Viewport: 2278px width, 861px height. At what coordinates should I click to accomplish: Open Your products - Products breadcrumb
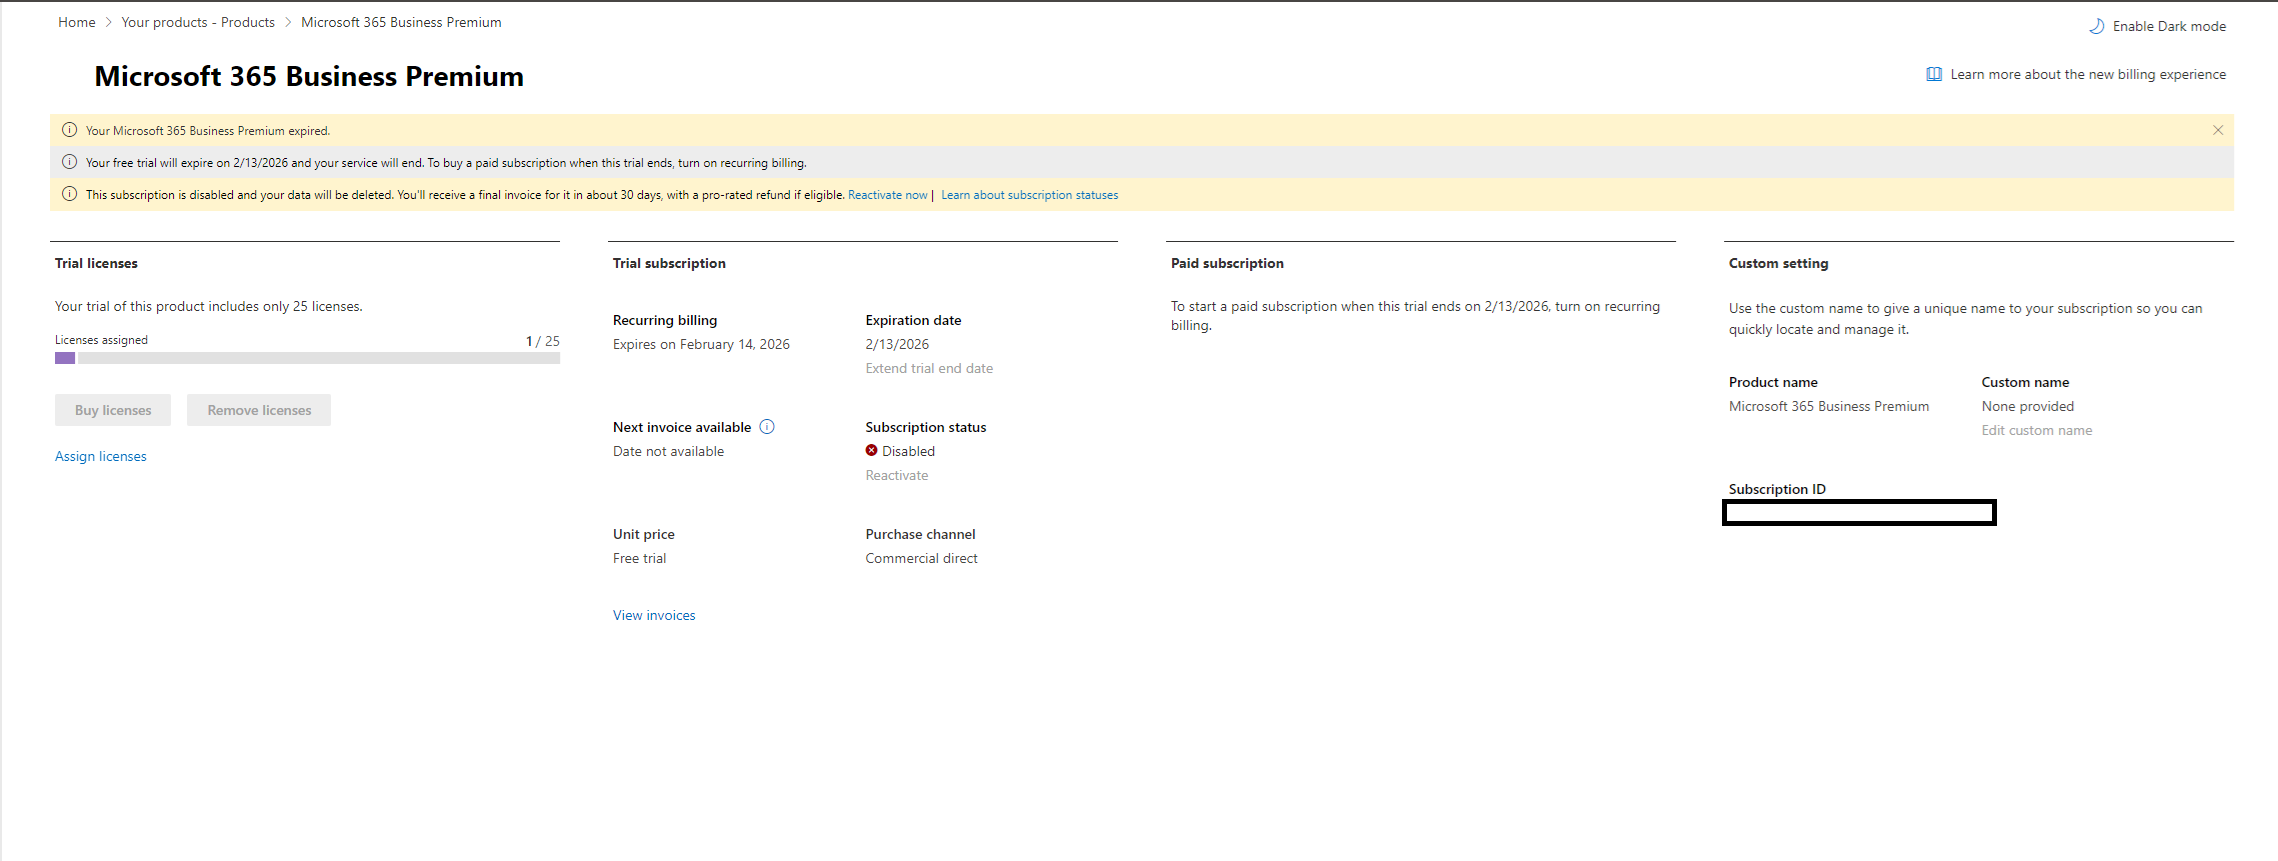[x=198, y=22]
